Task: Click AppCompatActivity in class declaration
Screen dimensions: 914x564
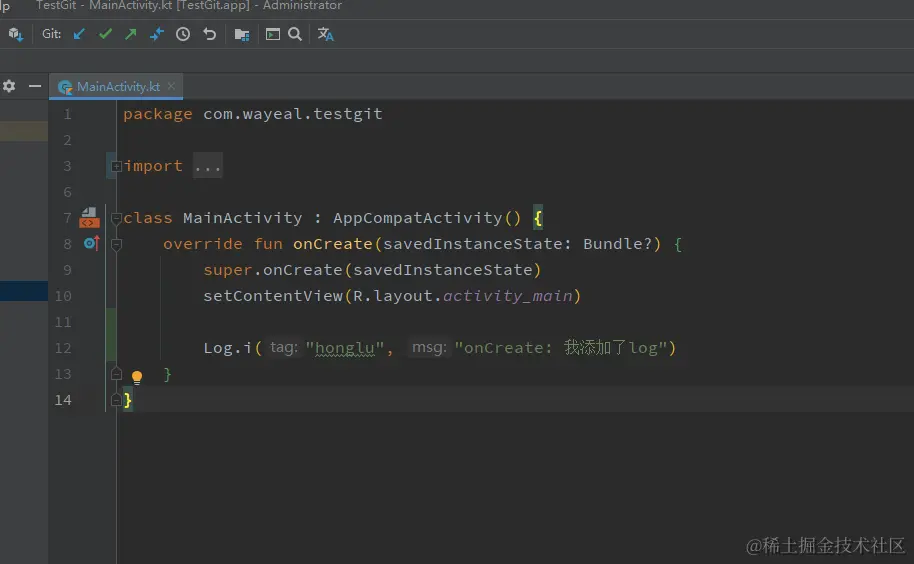Action: pyautogui.click(x=417, y=218)
